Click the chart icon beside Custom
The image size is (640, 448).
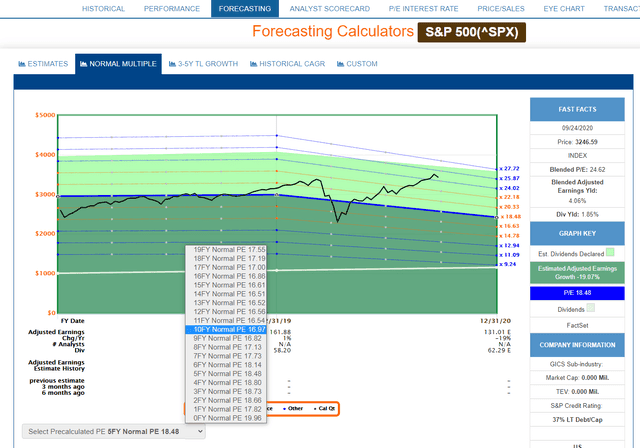340,64
